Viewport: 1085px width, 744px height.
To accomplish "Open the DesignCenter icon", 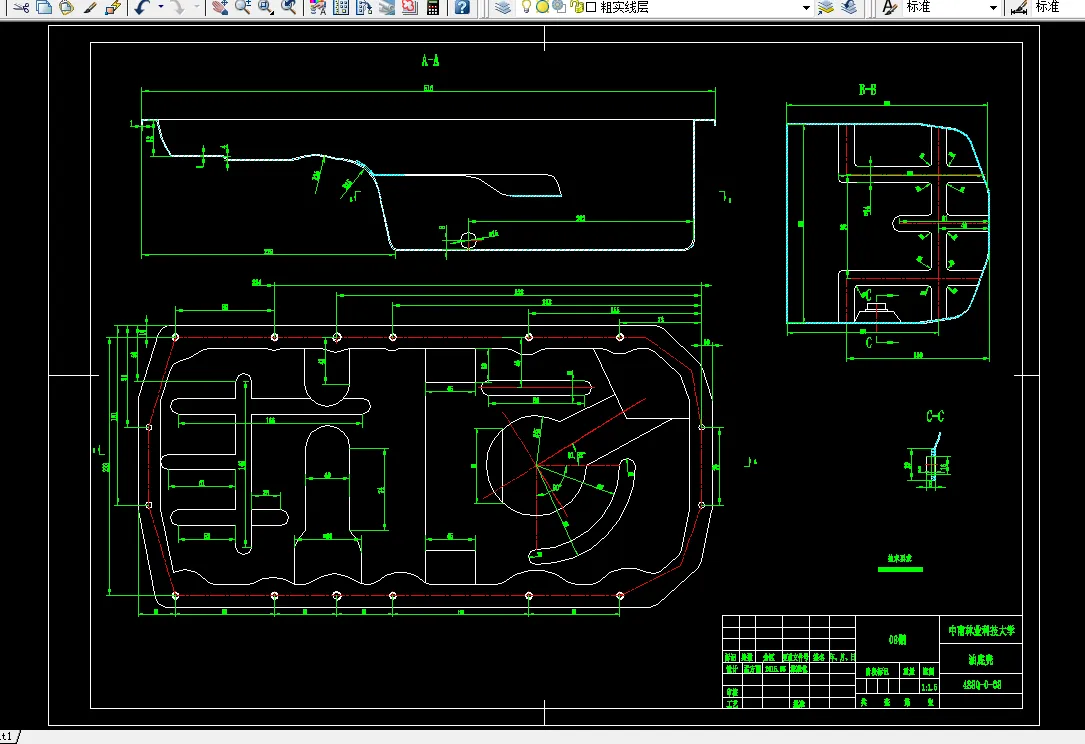I will pyautogui.click(x=341, y=8).
